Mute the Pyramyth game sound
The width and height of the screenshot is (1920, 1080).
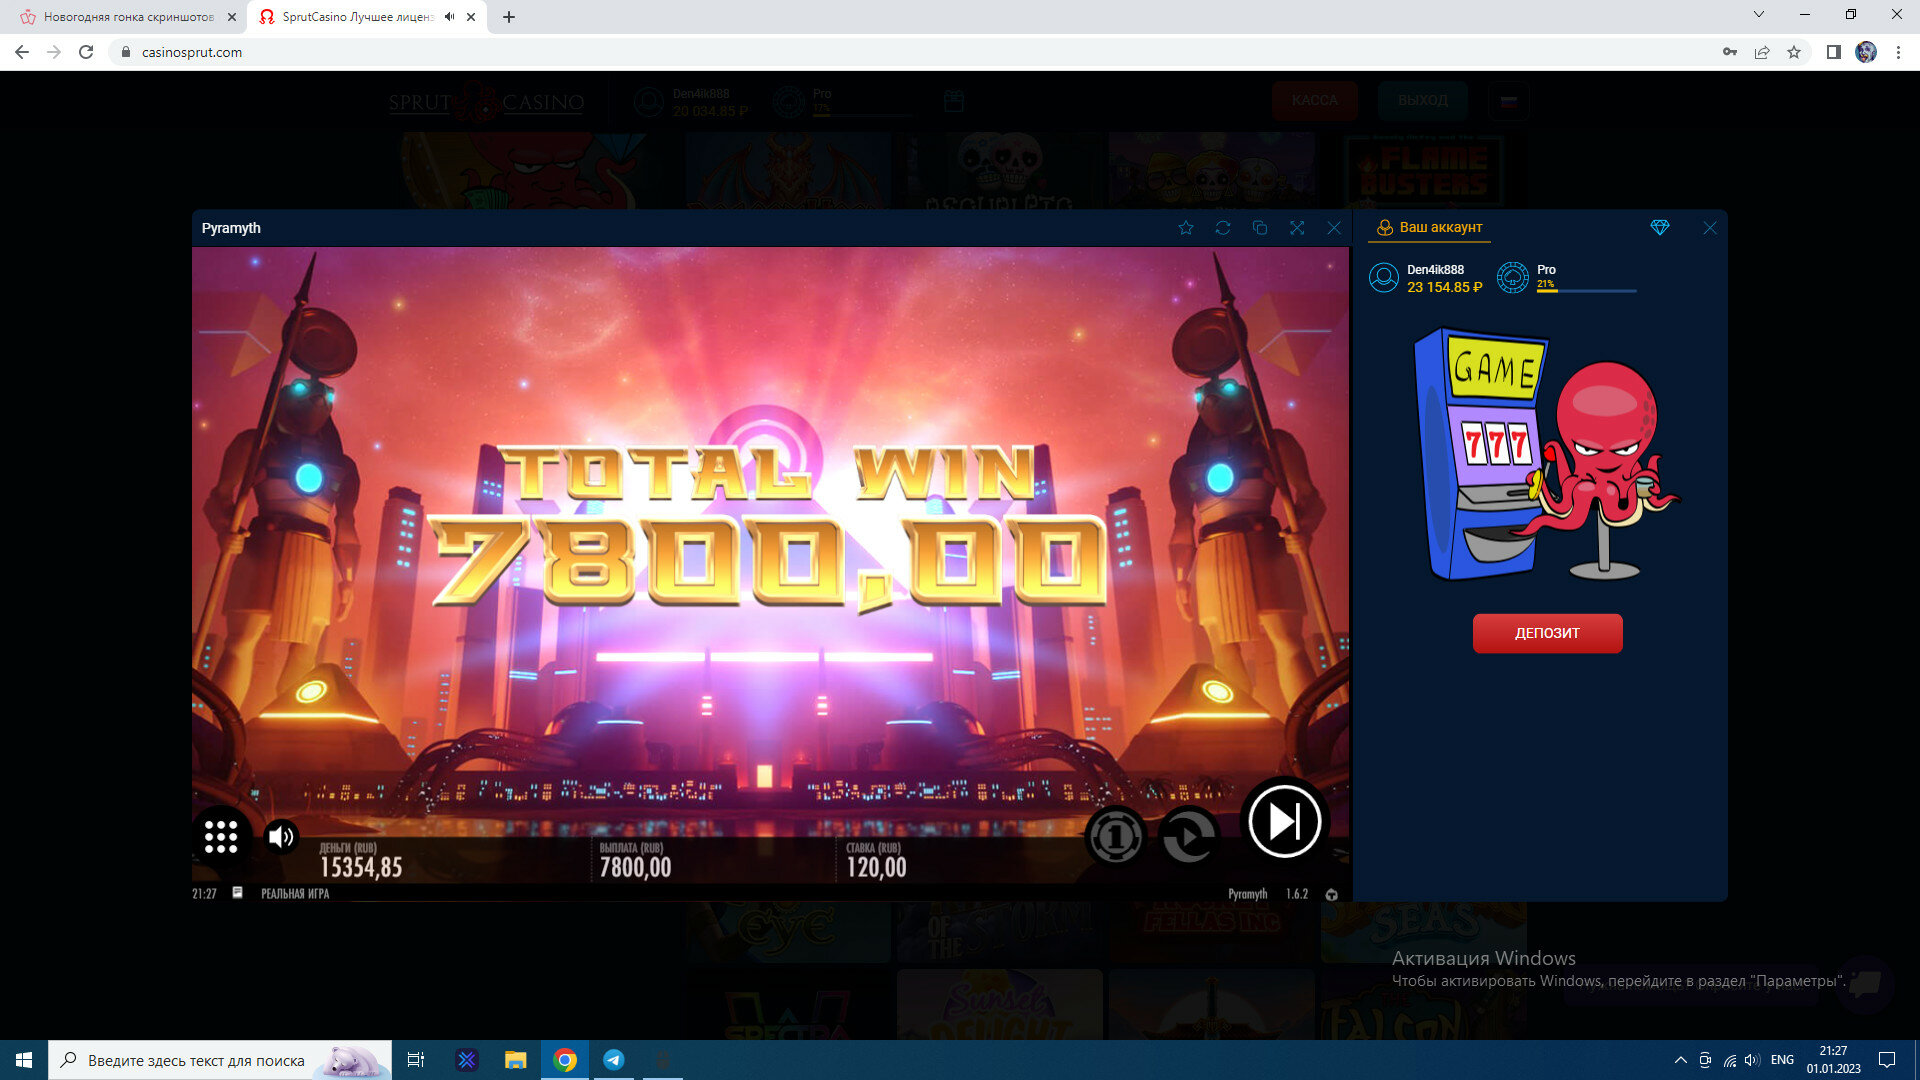tap(281, 836)
